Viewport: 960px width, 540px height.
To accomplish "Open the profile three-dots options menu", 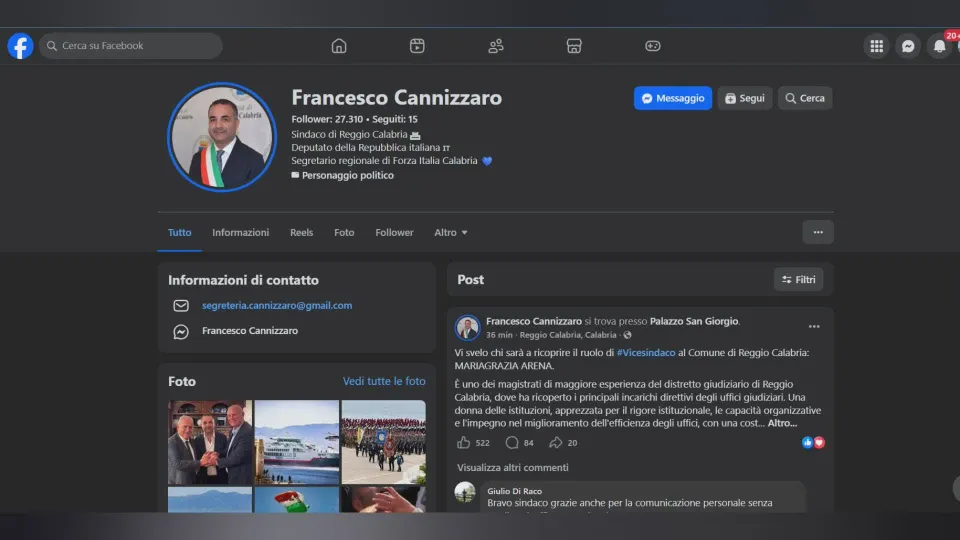I will (x=818, y=232).
